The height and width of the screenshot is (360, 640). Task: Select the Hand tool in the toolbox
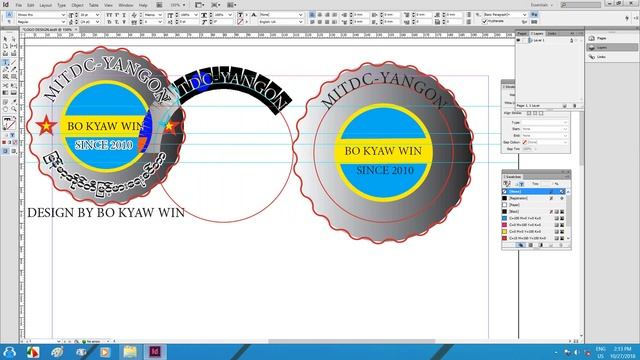click(5, 109)
